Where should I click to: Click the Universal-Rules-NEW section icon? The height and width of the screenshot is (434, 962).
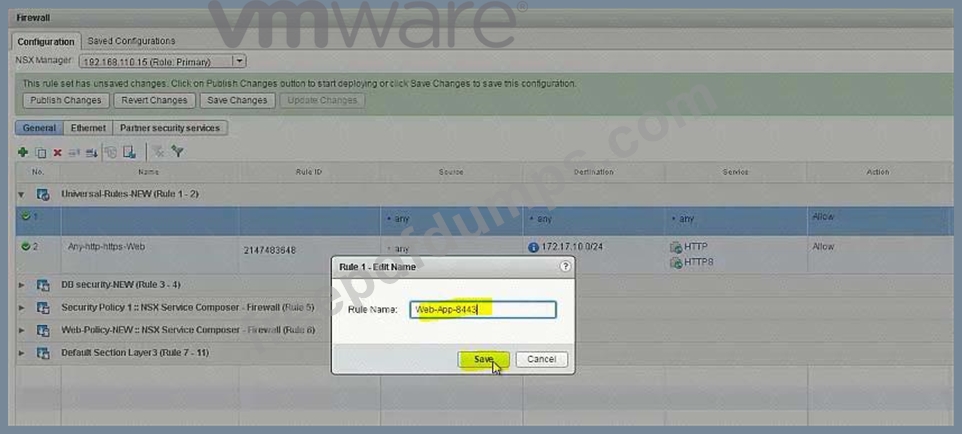pos(43,195)
